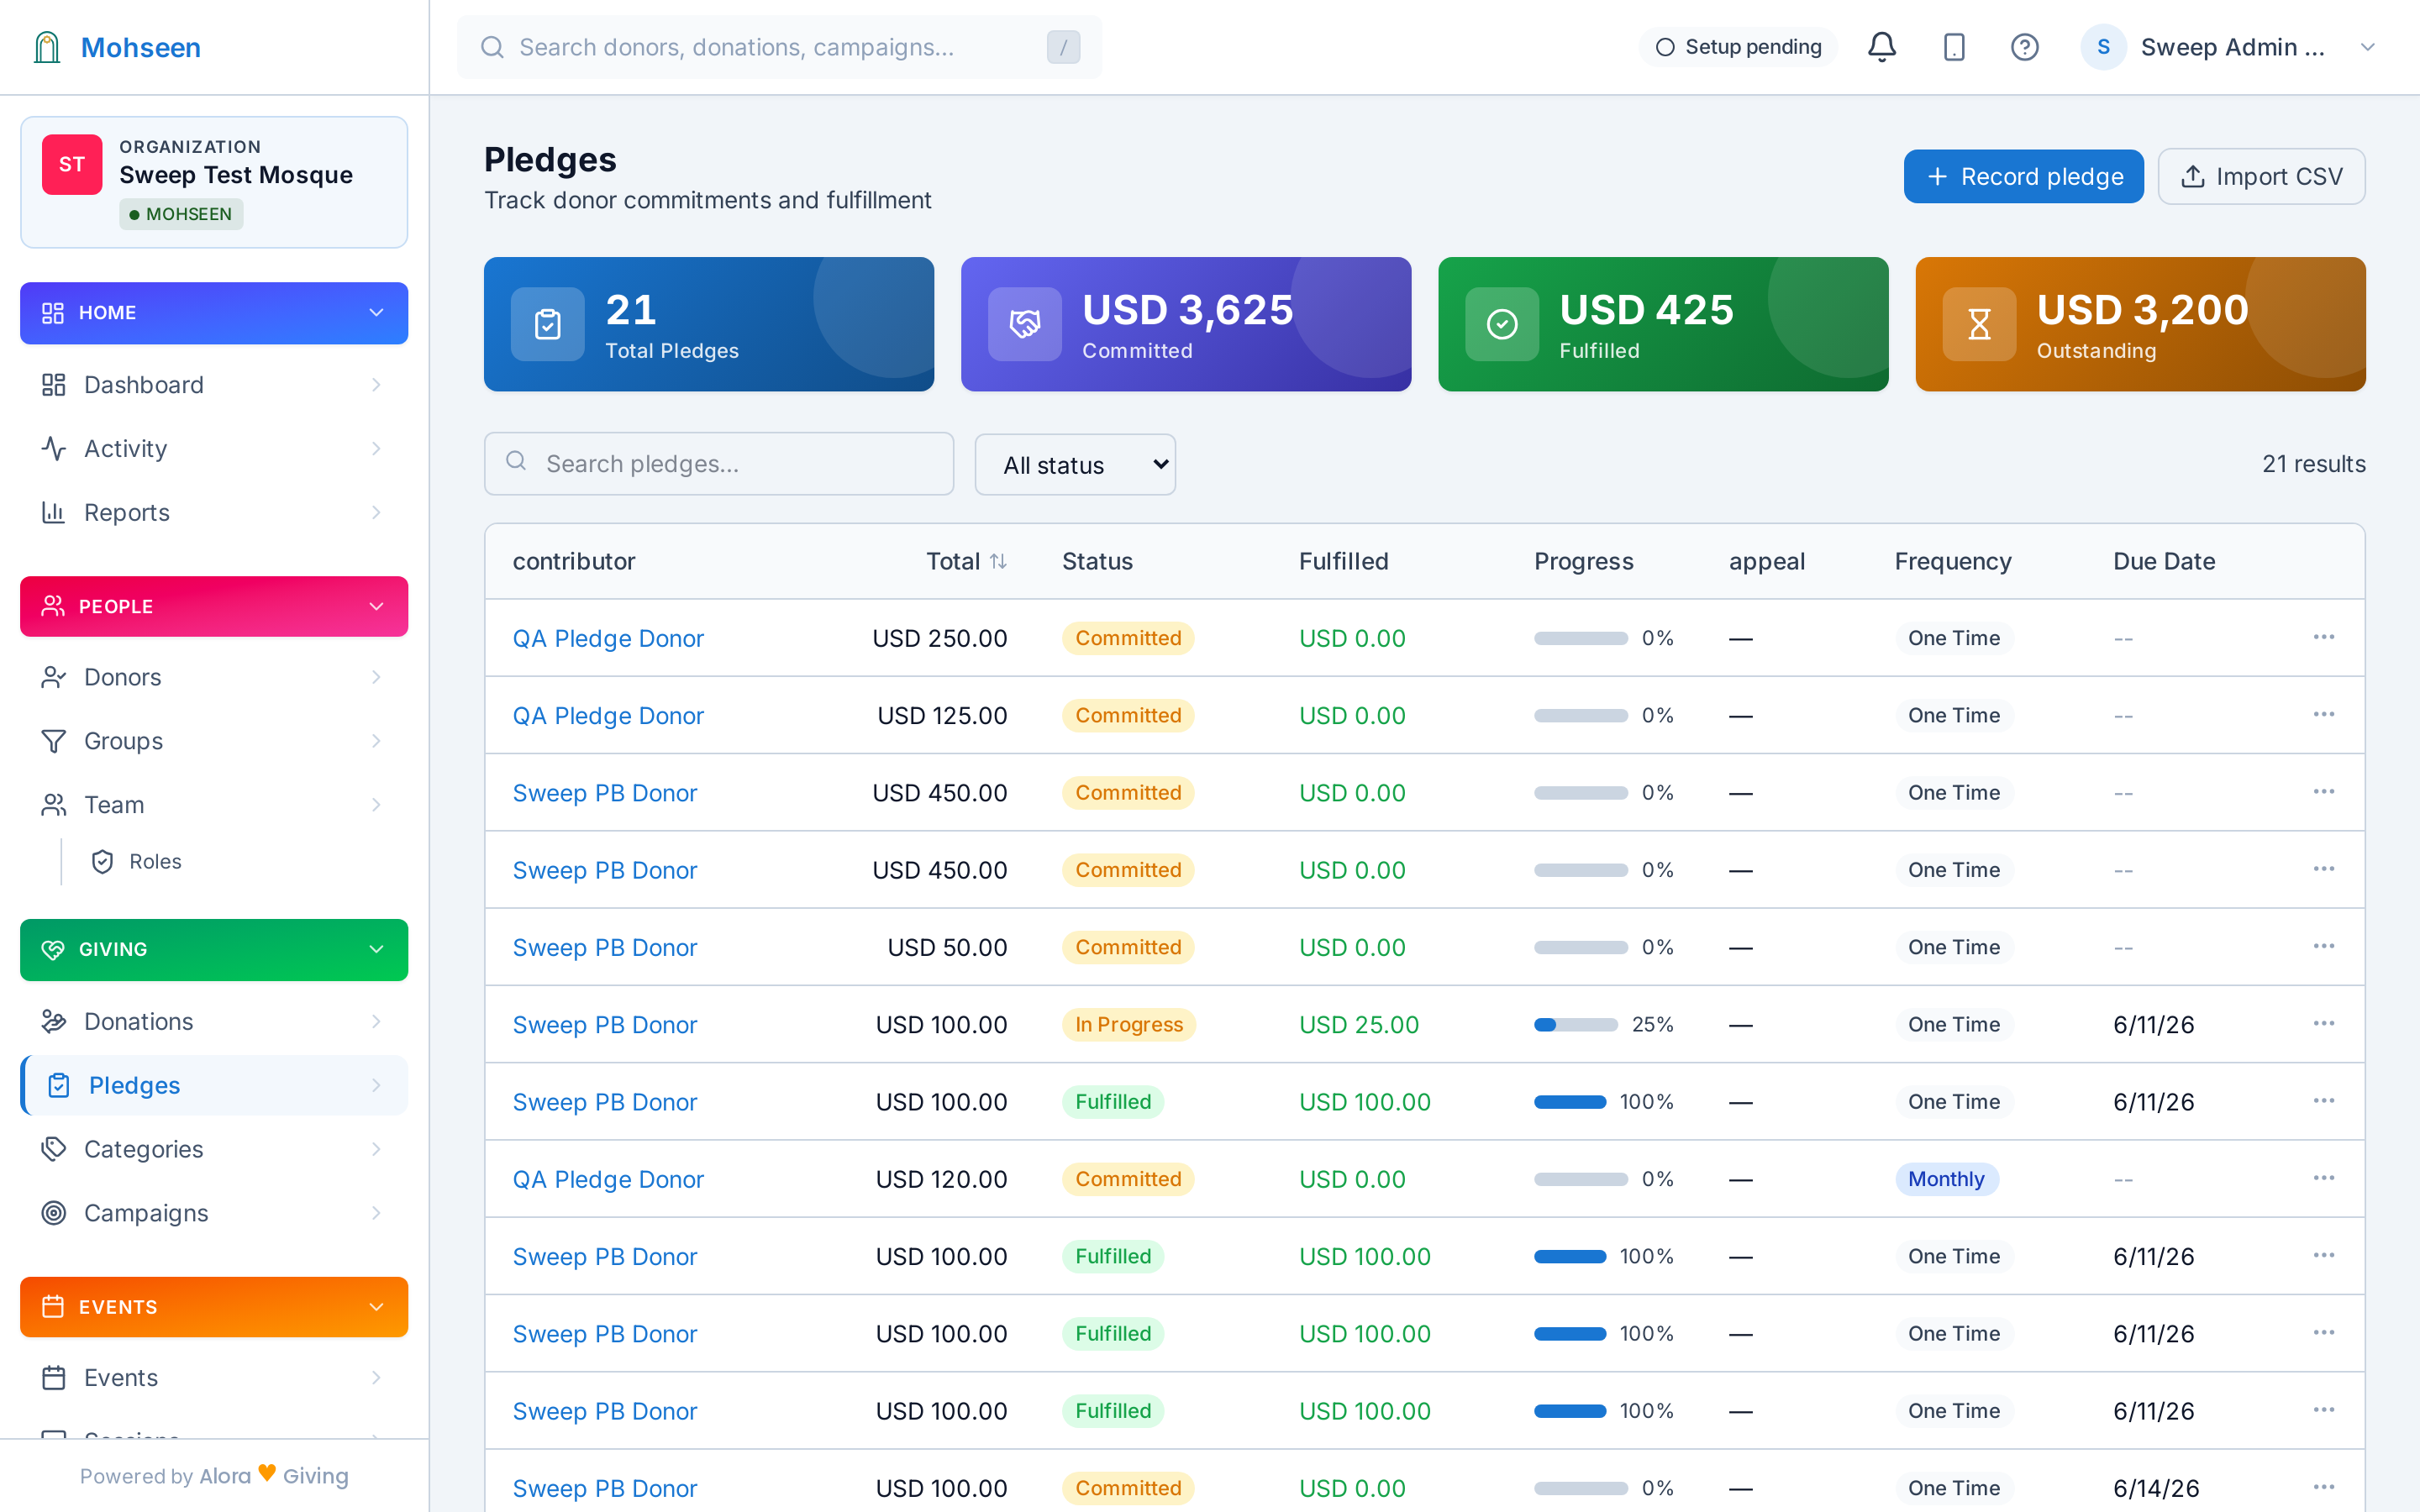Open QA Pledge Donor with Monthly frequency

tap(608, 1179)
